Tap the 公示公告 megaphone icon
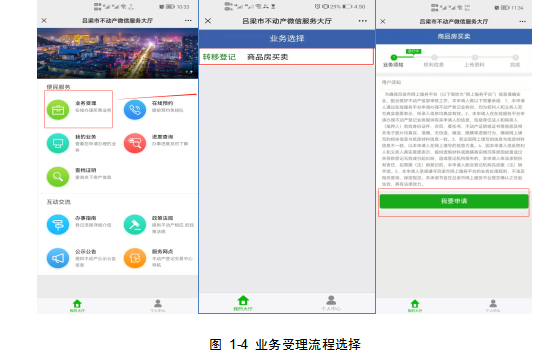 click(58, 258)
